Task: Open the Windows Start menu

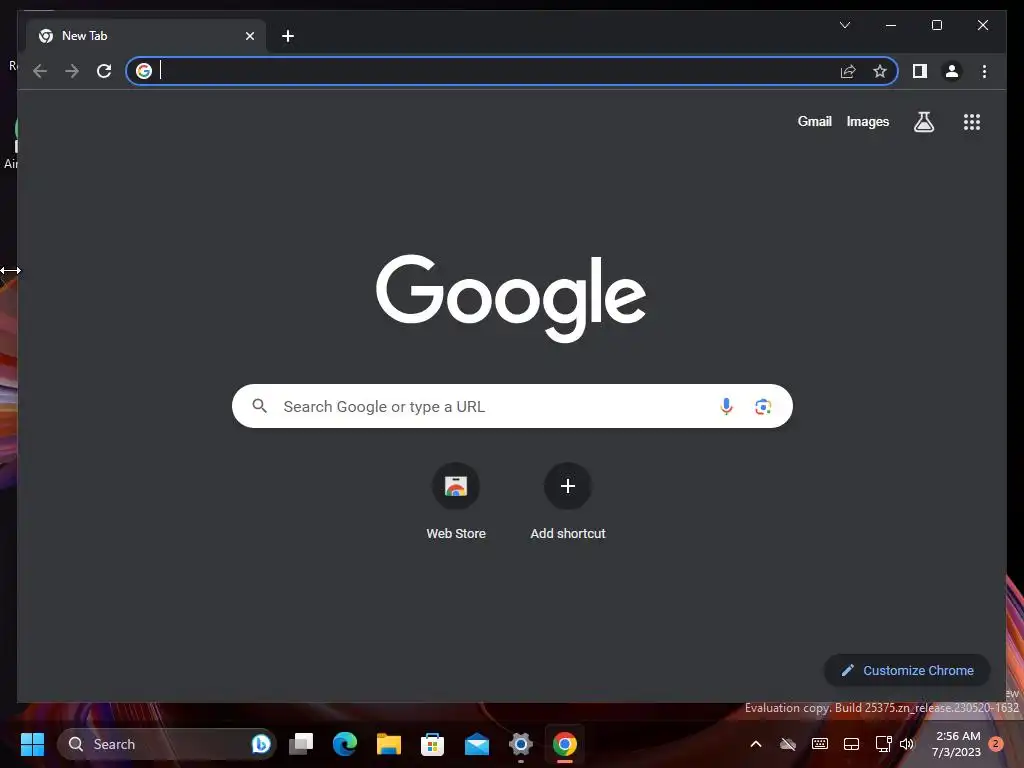Action: pyautogui.click(x=32, y=744)
